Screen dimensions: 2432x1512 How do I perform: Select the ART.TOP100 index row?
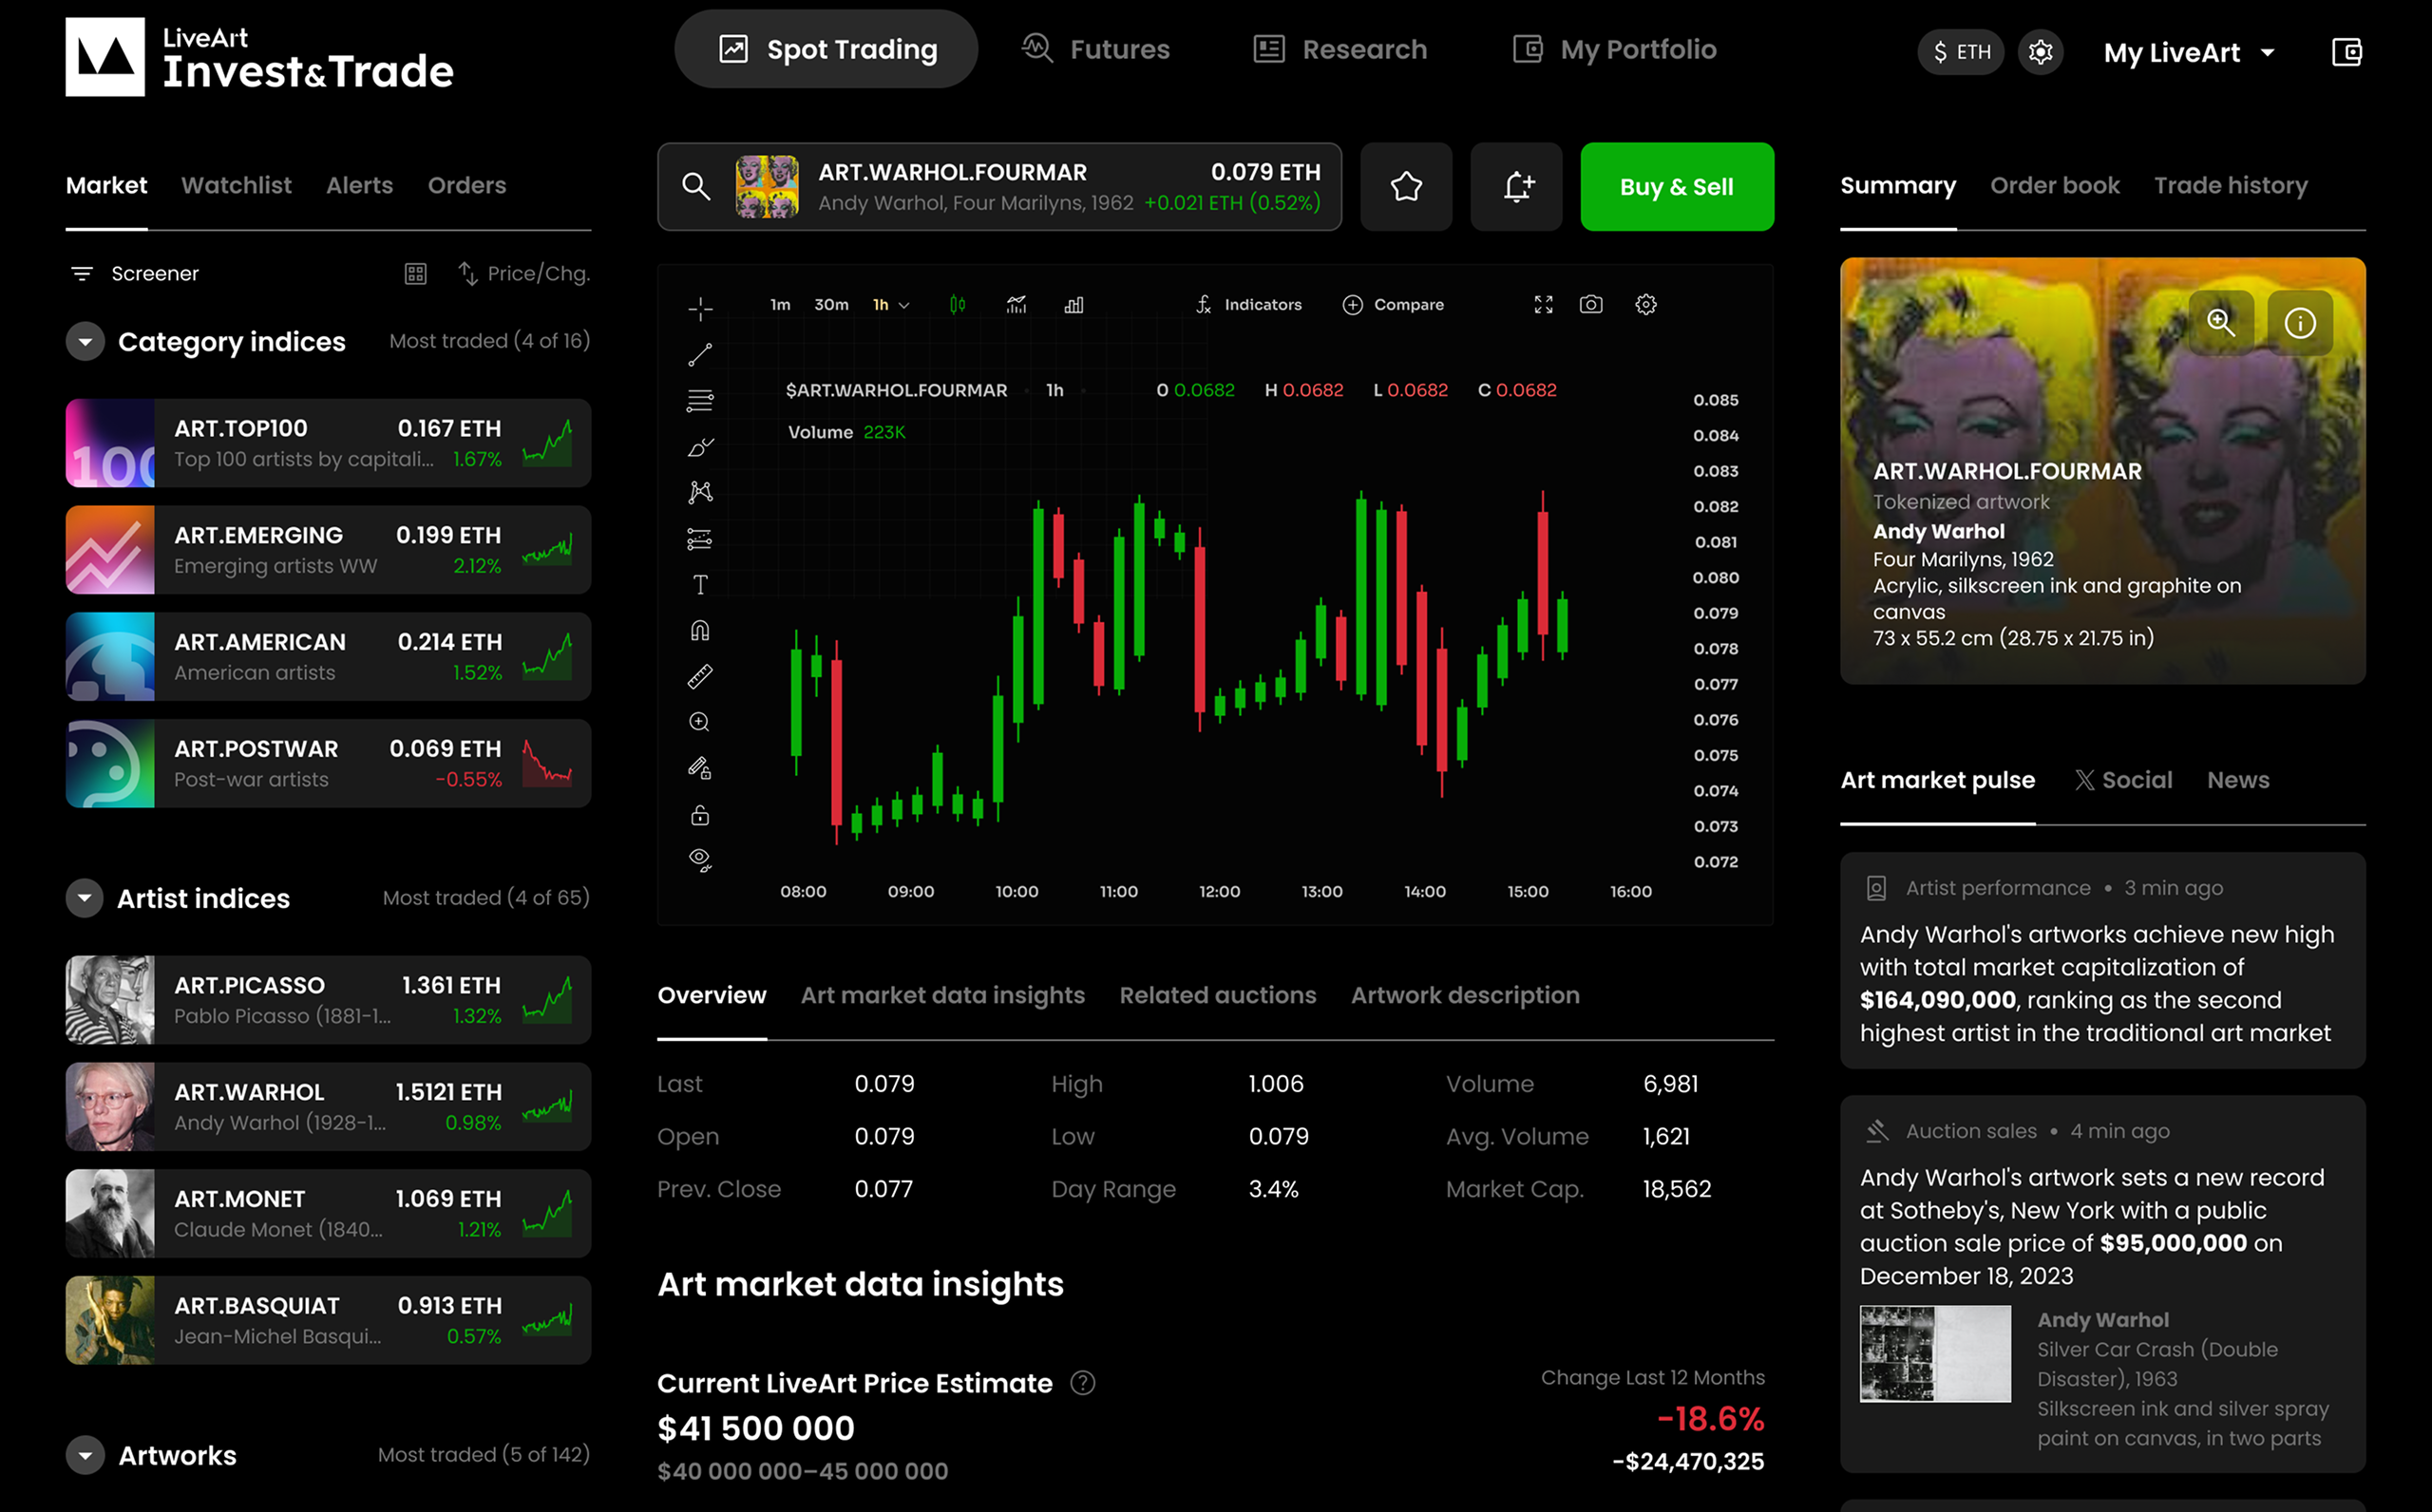coord(328,443)
